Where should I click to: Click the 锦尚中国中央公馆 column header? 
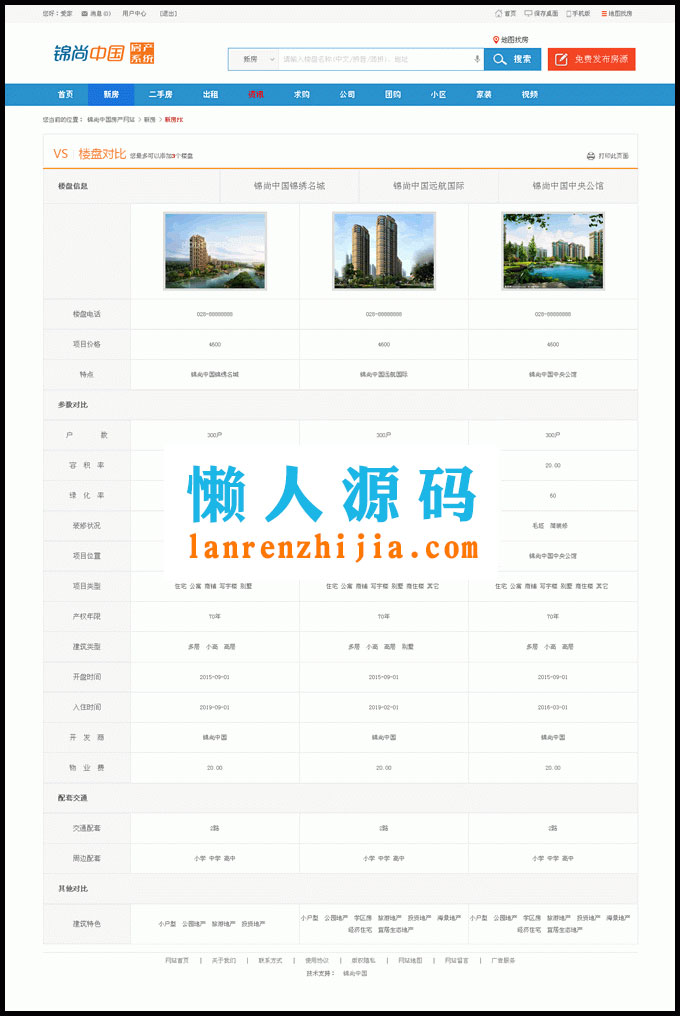568,186
